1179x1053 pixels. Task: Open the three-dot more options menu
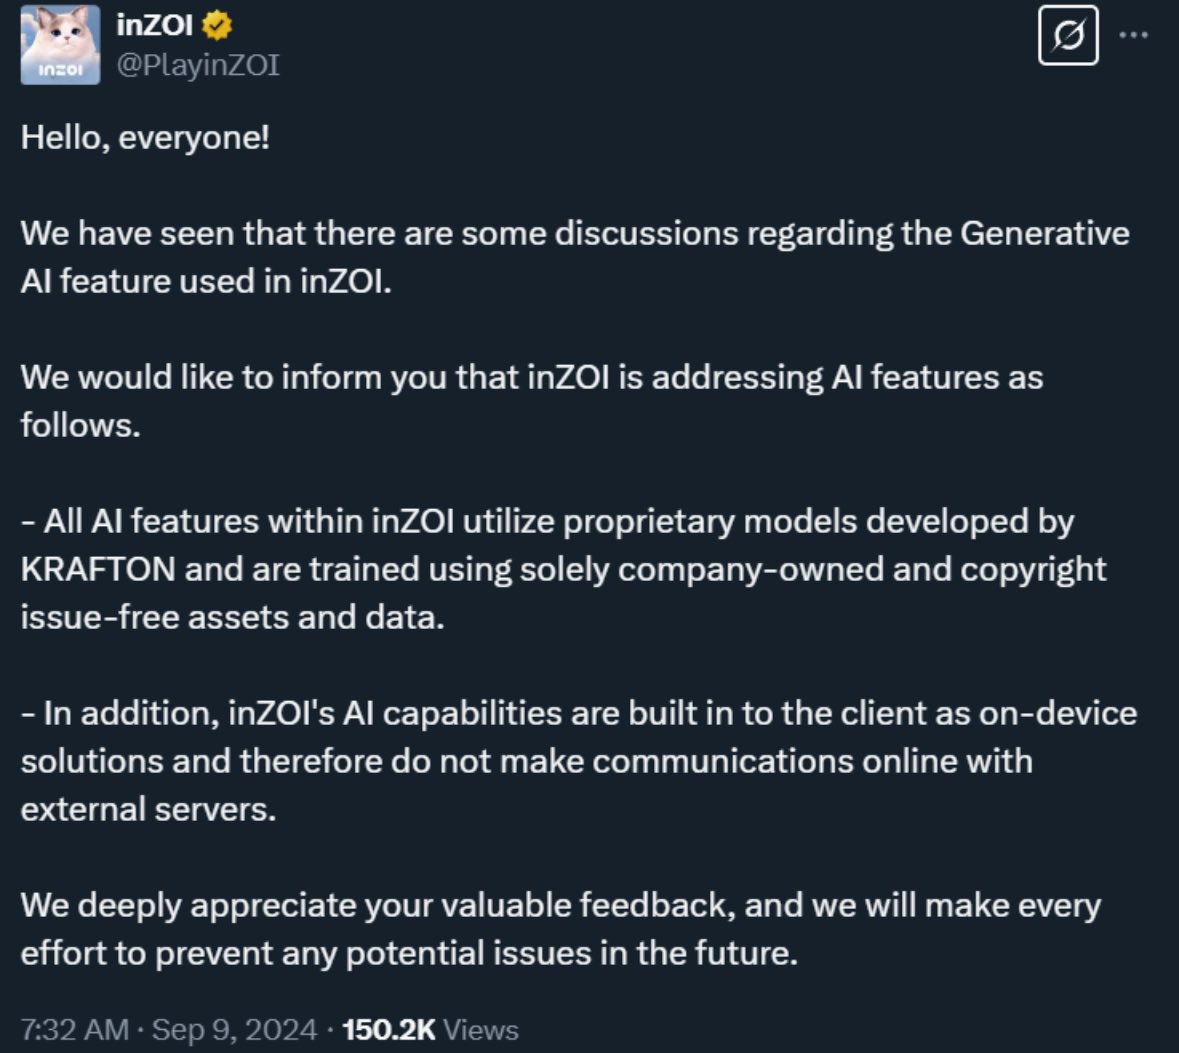(1133, 35)
